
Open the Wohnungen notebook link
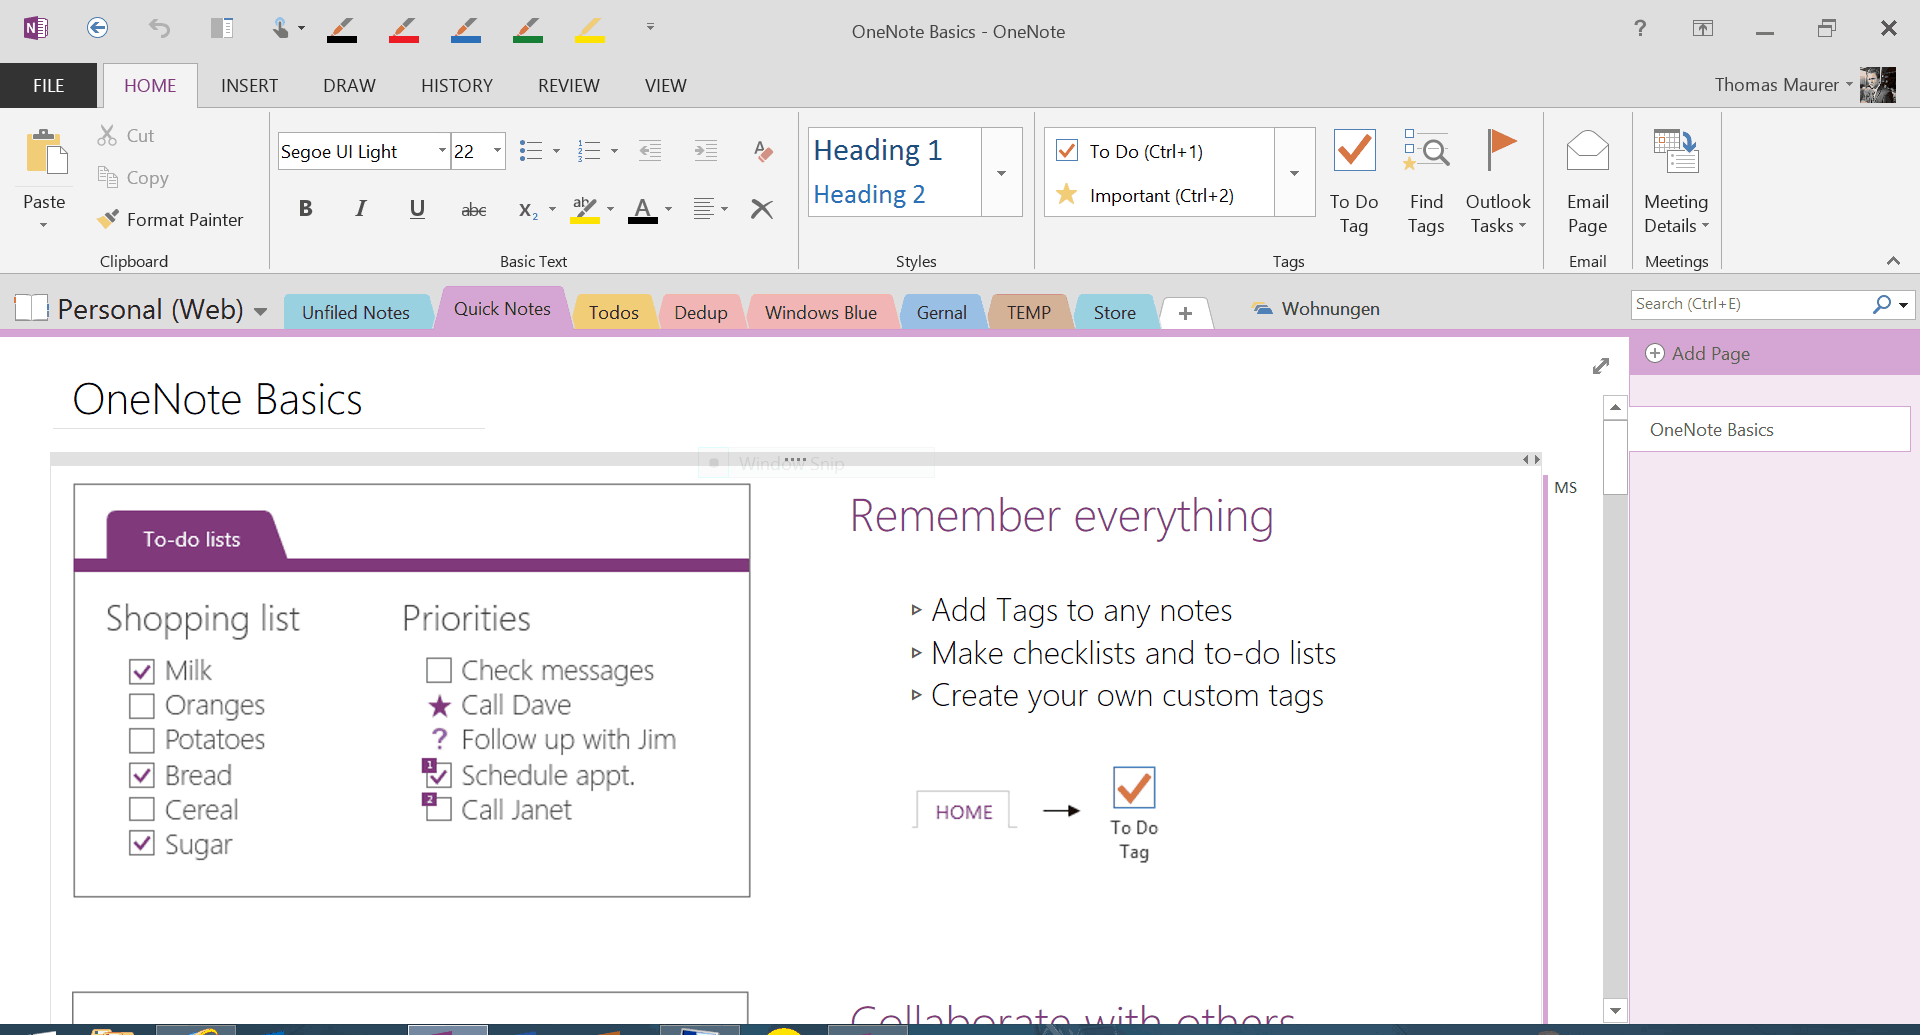(1316, 309)
